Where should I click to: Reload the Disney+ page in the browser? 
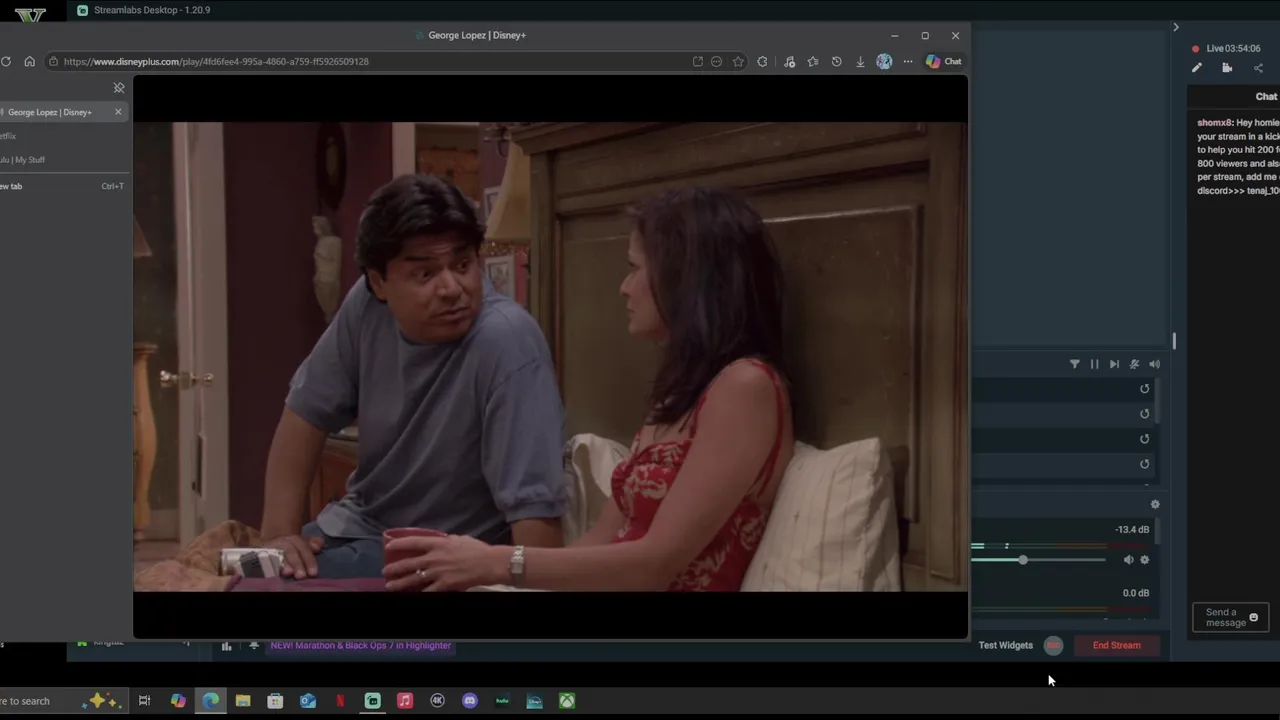click(x=6, y=61)
